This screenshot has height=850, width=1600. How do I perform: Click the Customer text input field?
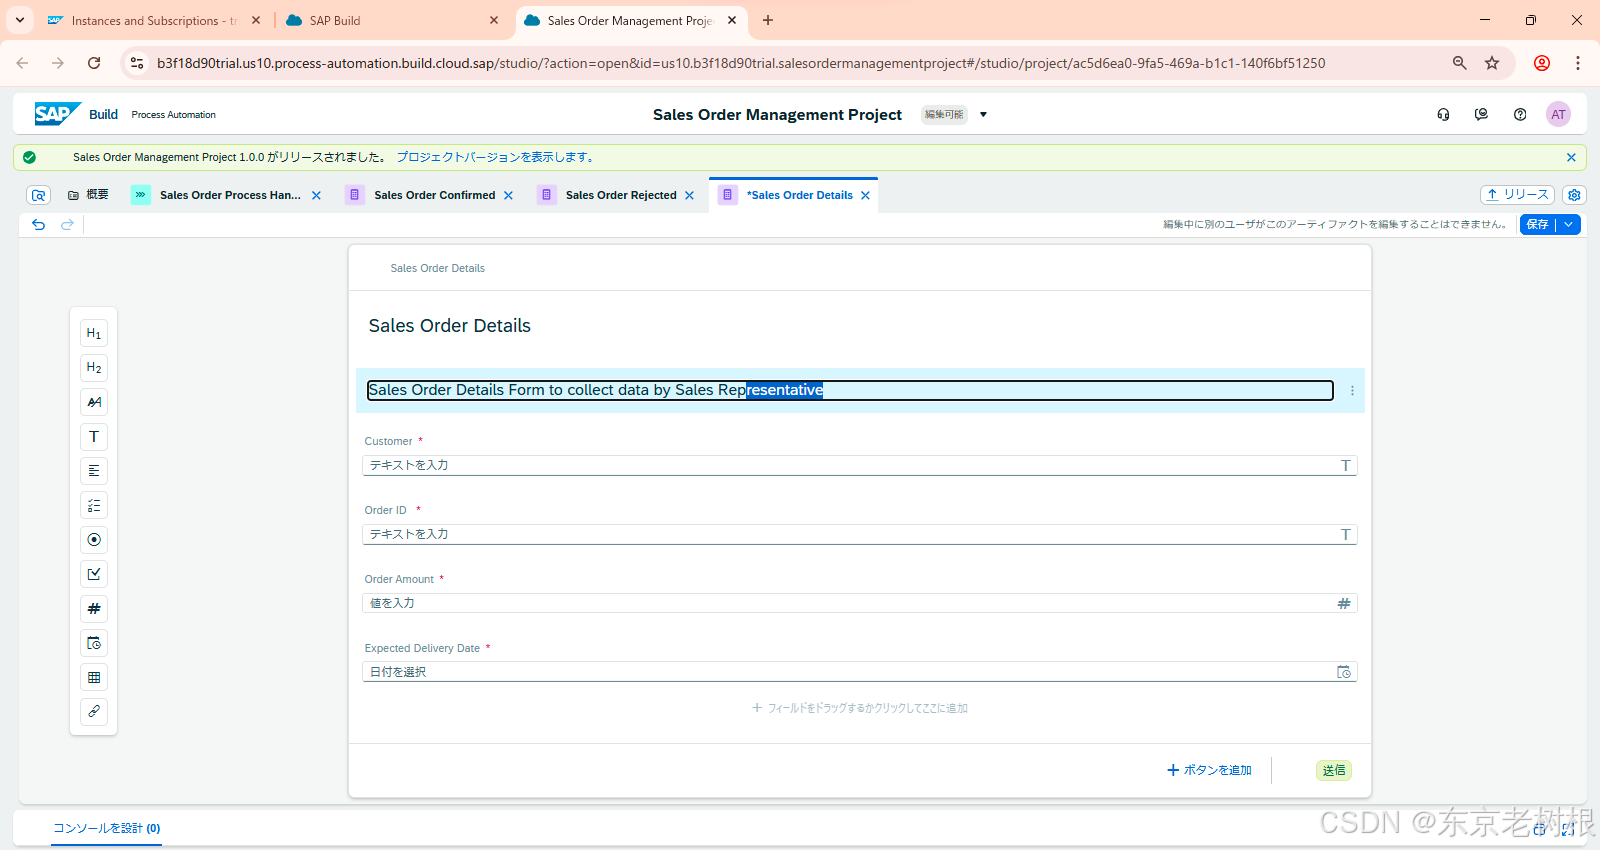coord(859,465)
